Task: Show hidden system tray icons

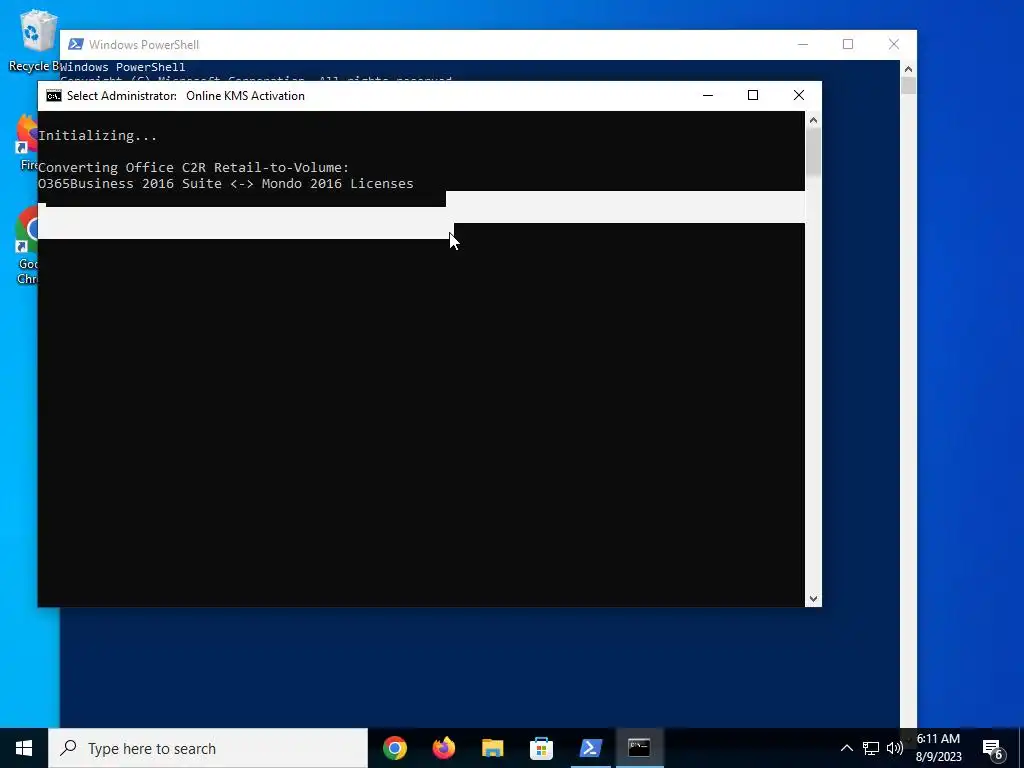Action: tap(846, 748)
